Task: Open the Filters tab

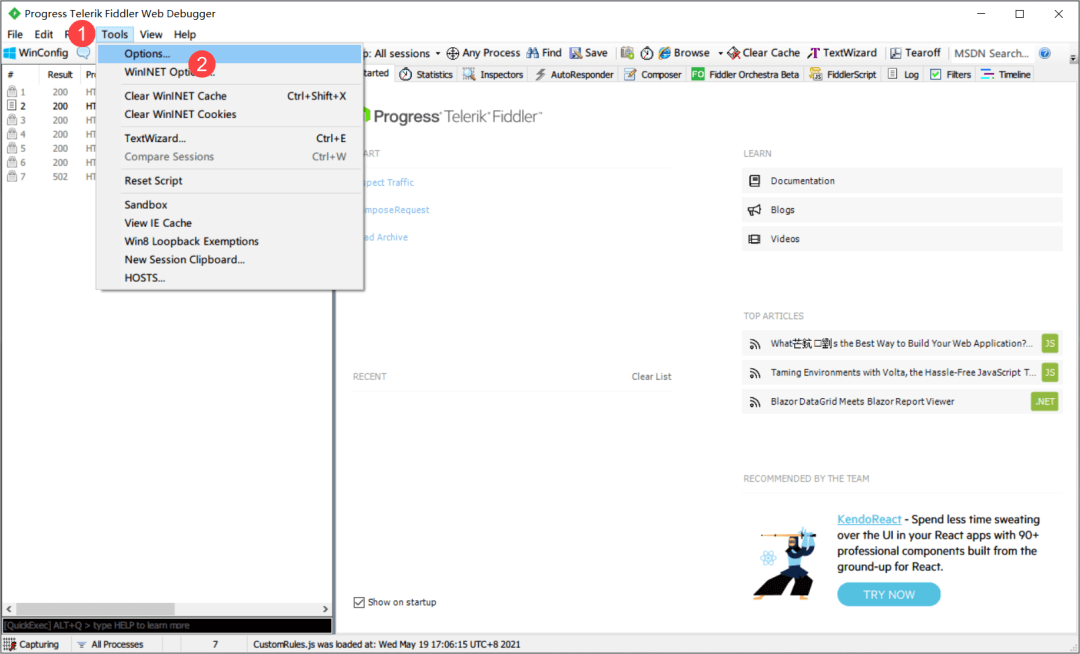Action: 951,74
